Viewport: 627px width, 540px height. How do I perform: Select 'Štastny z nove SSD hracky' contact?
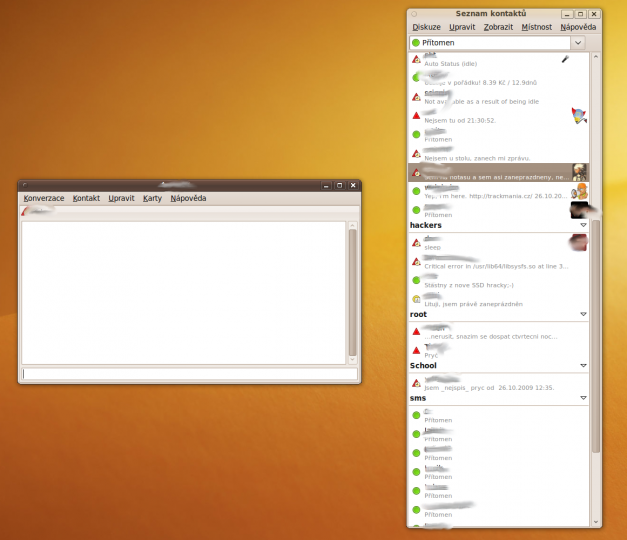coord(499,280)
